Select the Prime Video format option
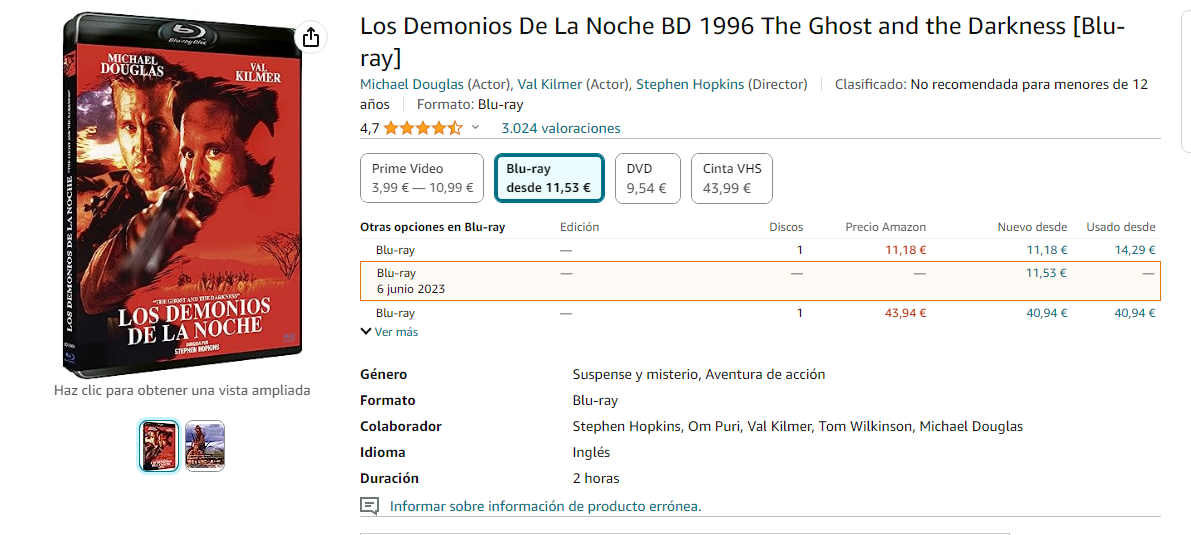Screen dimensions: 1191x535 point(422,178)
